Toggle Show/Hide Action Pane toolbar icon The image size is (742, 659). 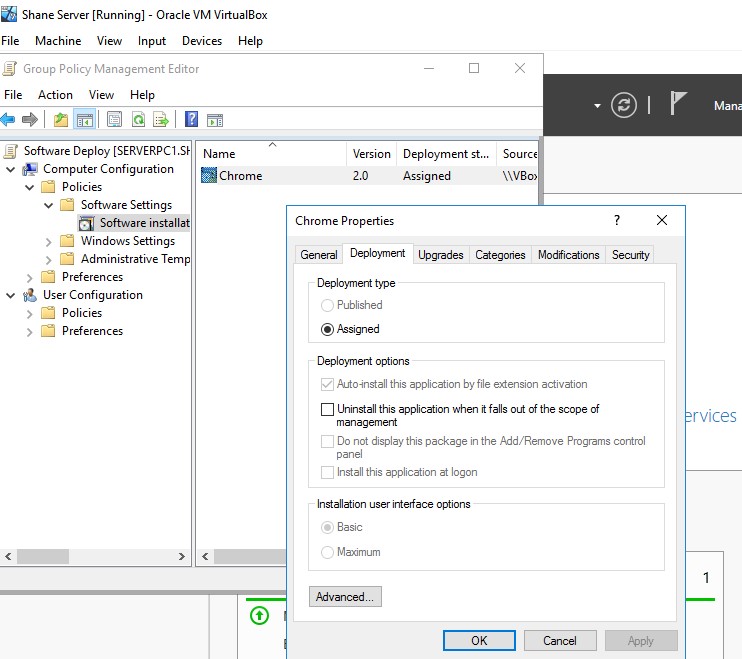click(215, 120)
